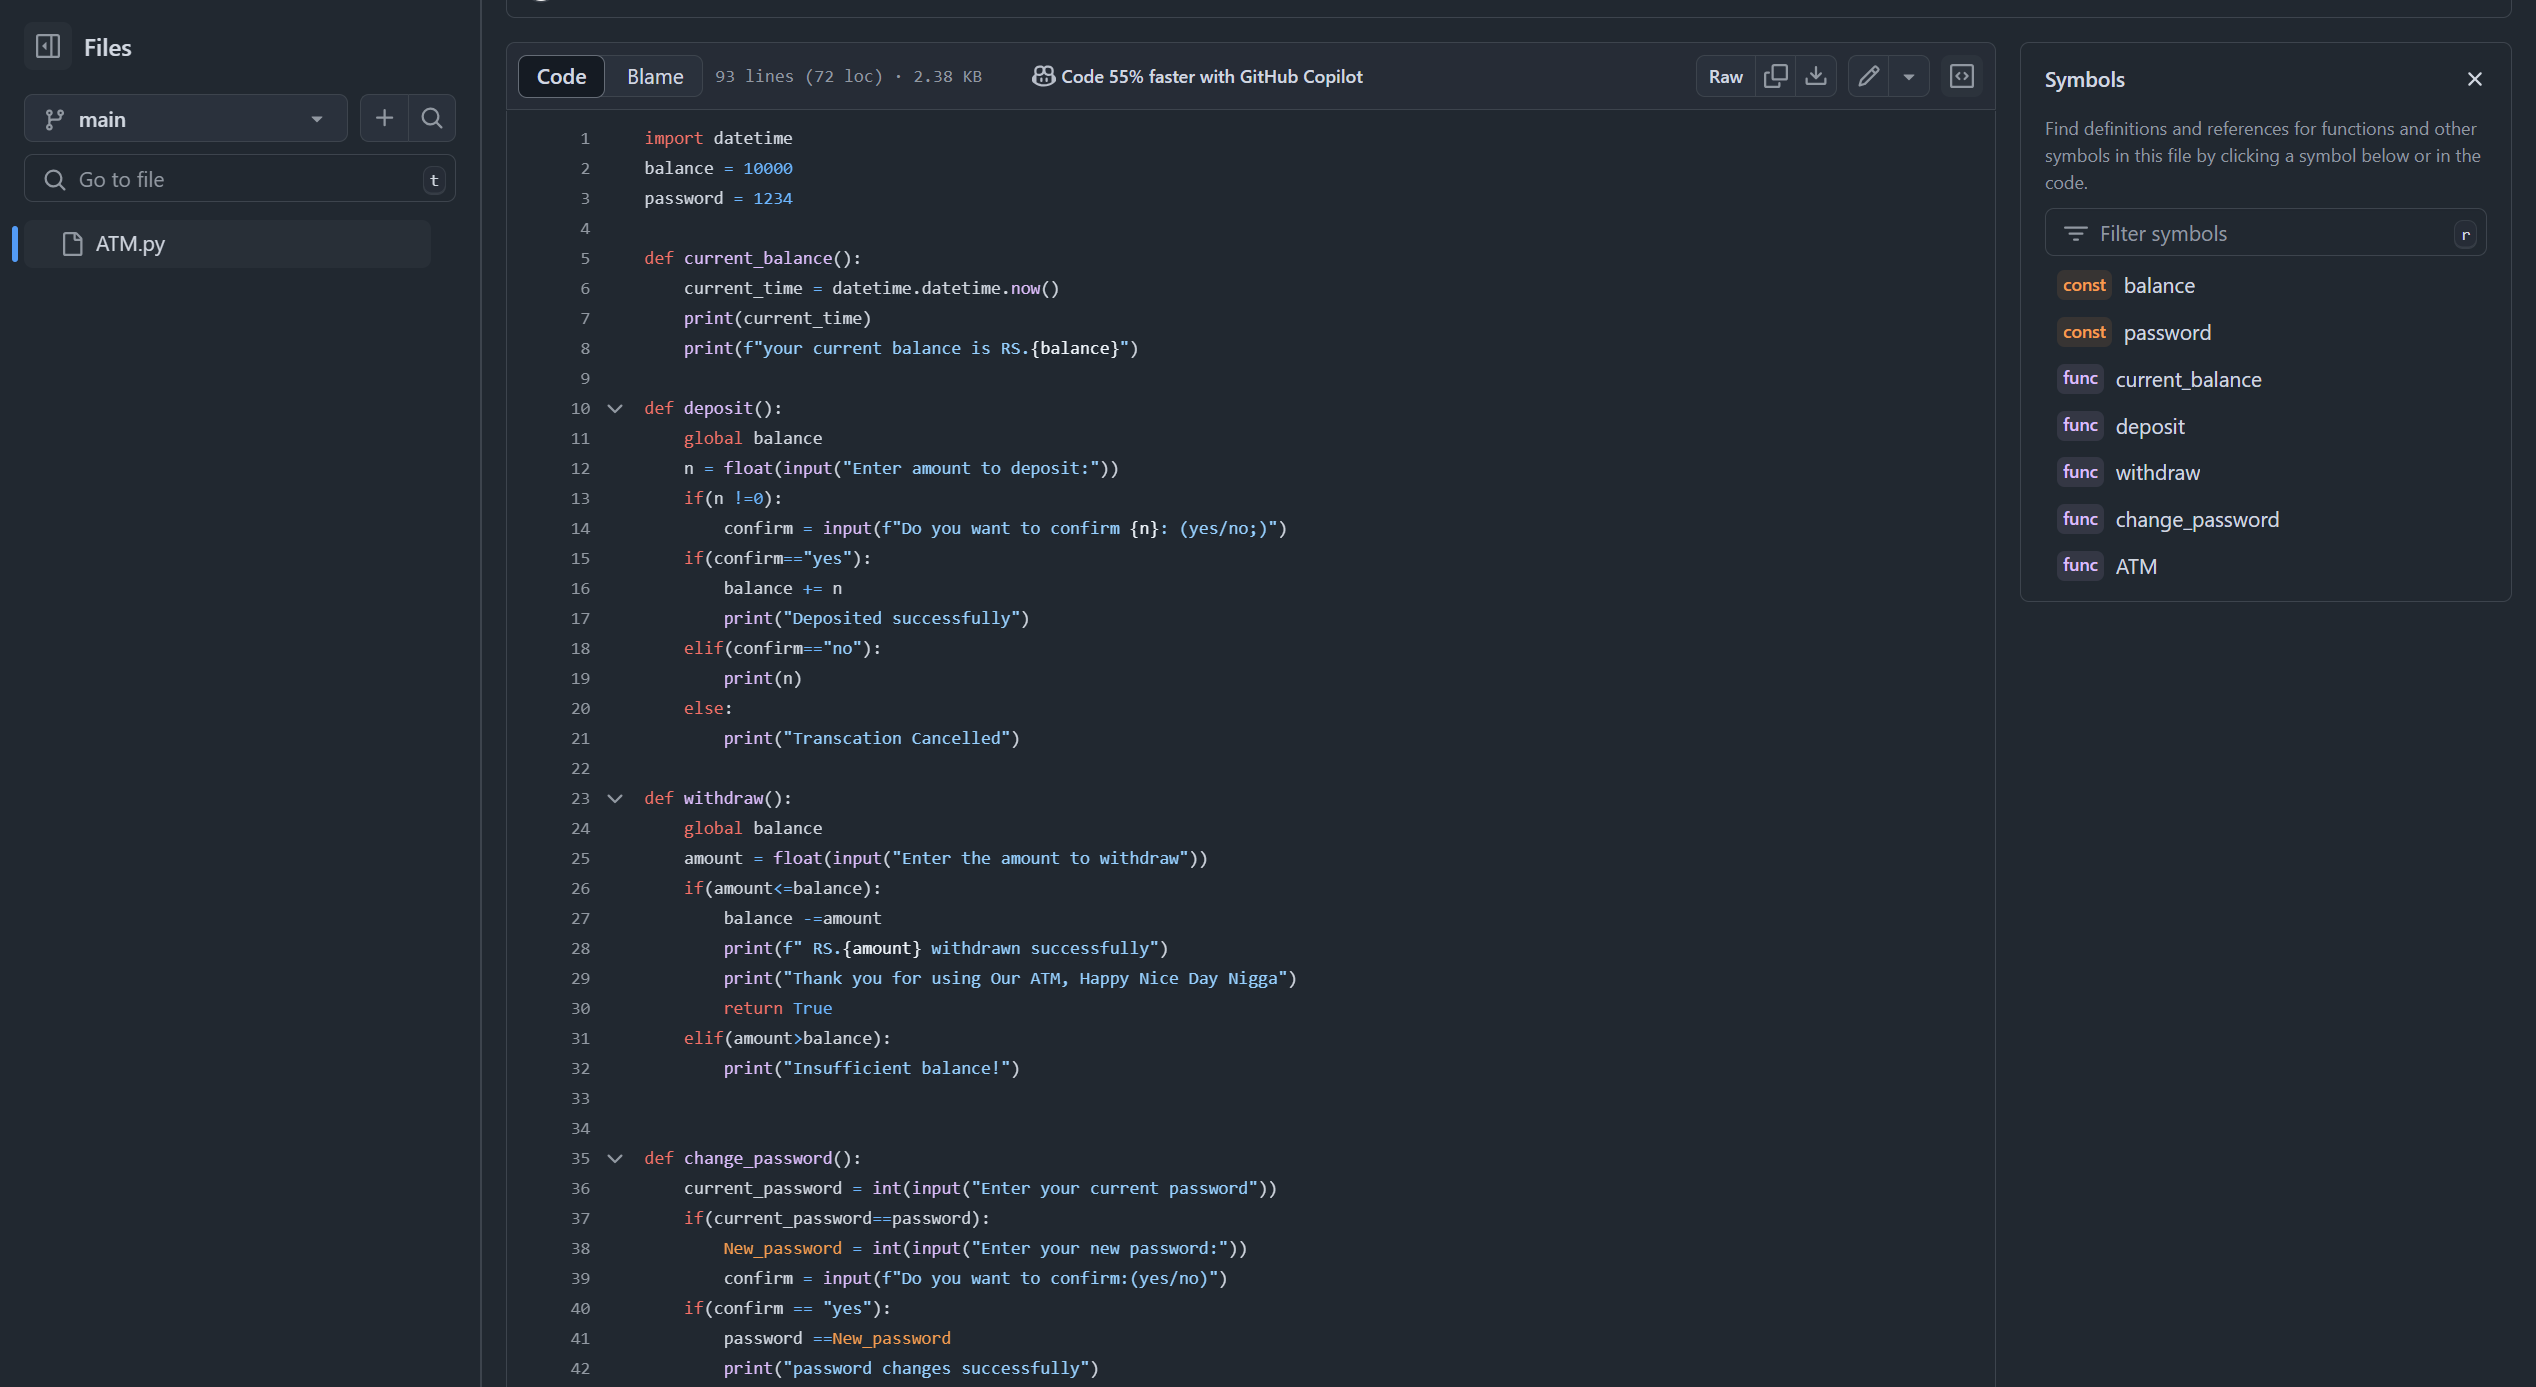Screen dimensions: 2536x1387
Task: Click the Files heading
Action: tap(108, 47)
